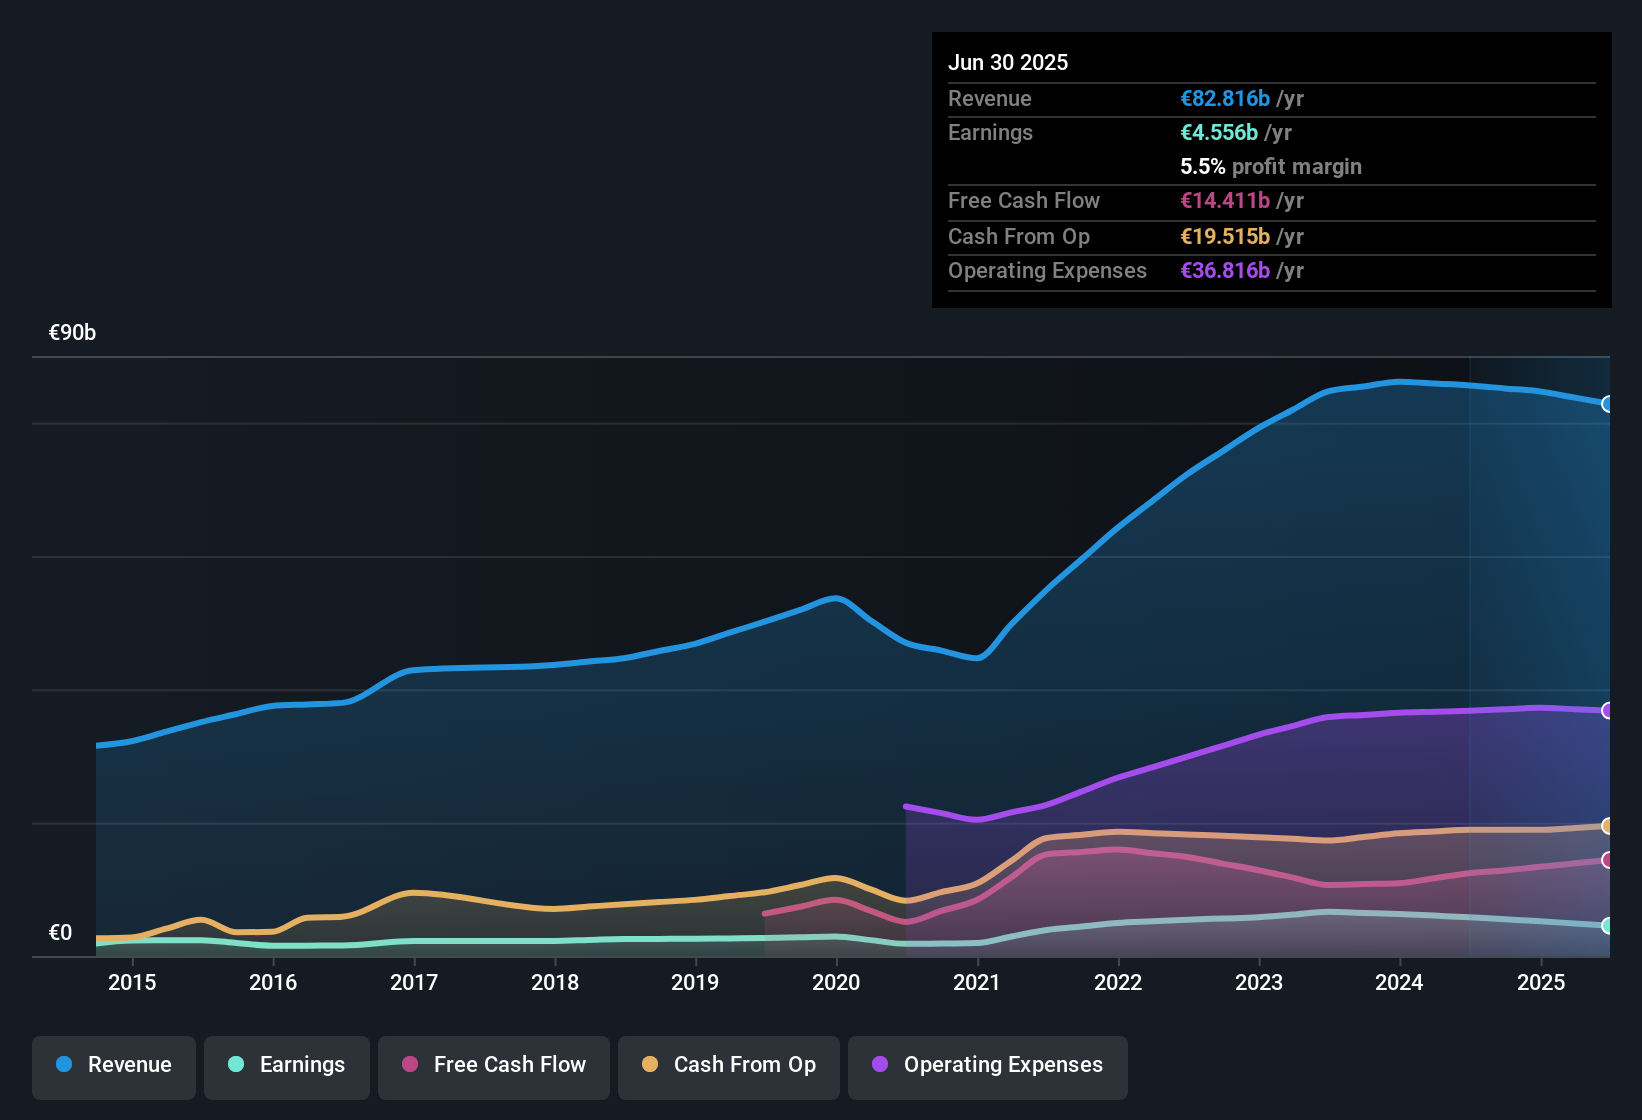Expand the Cash From Op legend item

[728, 1065]
